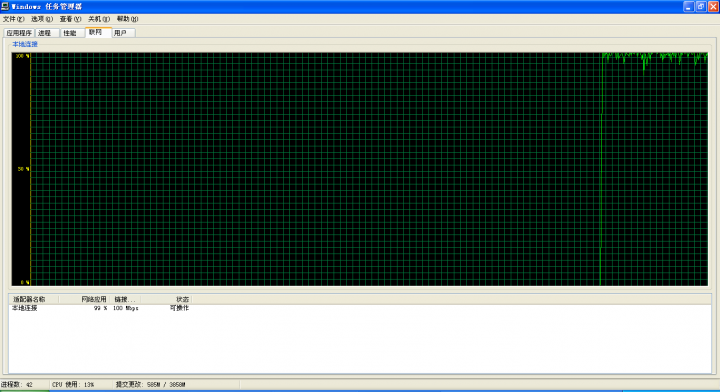Switch to the 用户 tab
The height and width of the screenshot is (392, 720).
(x=123, y=33)
